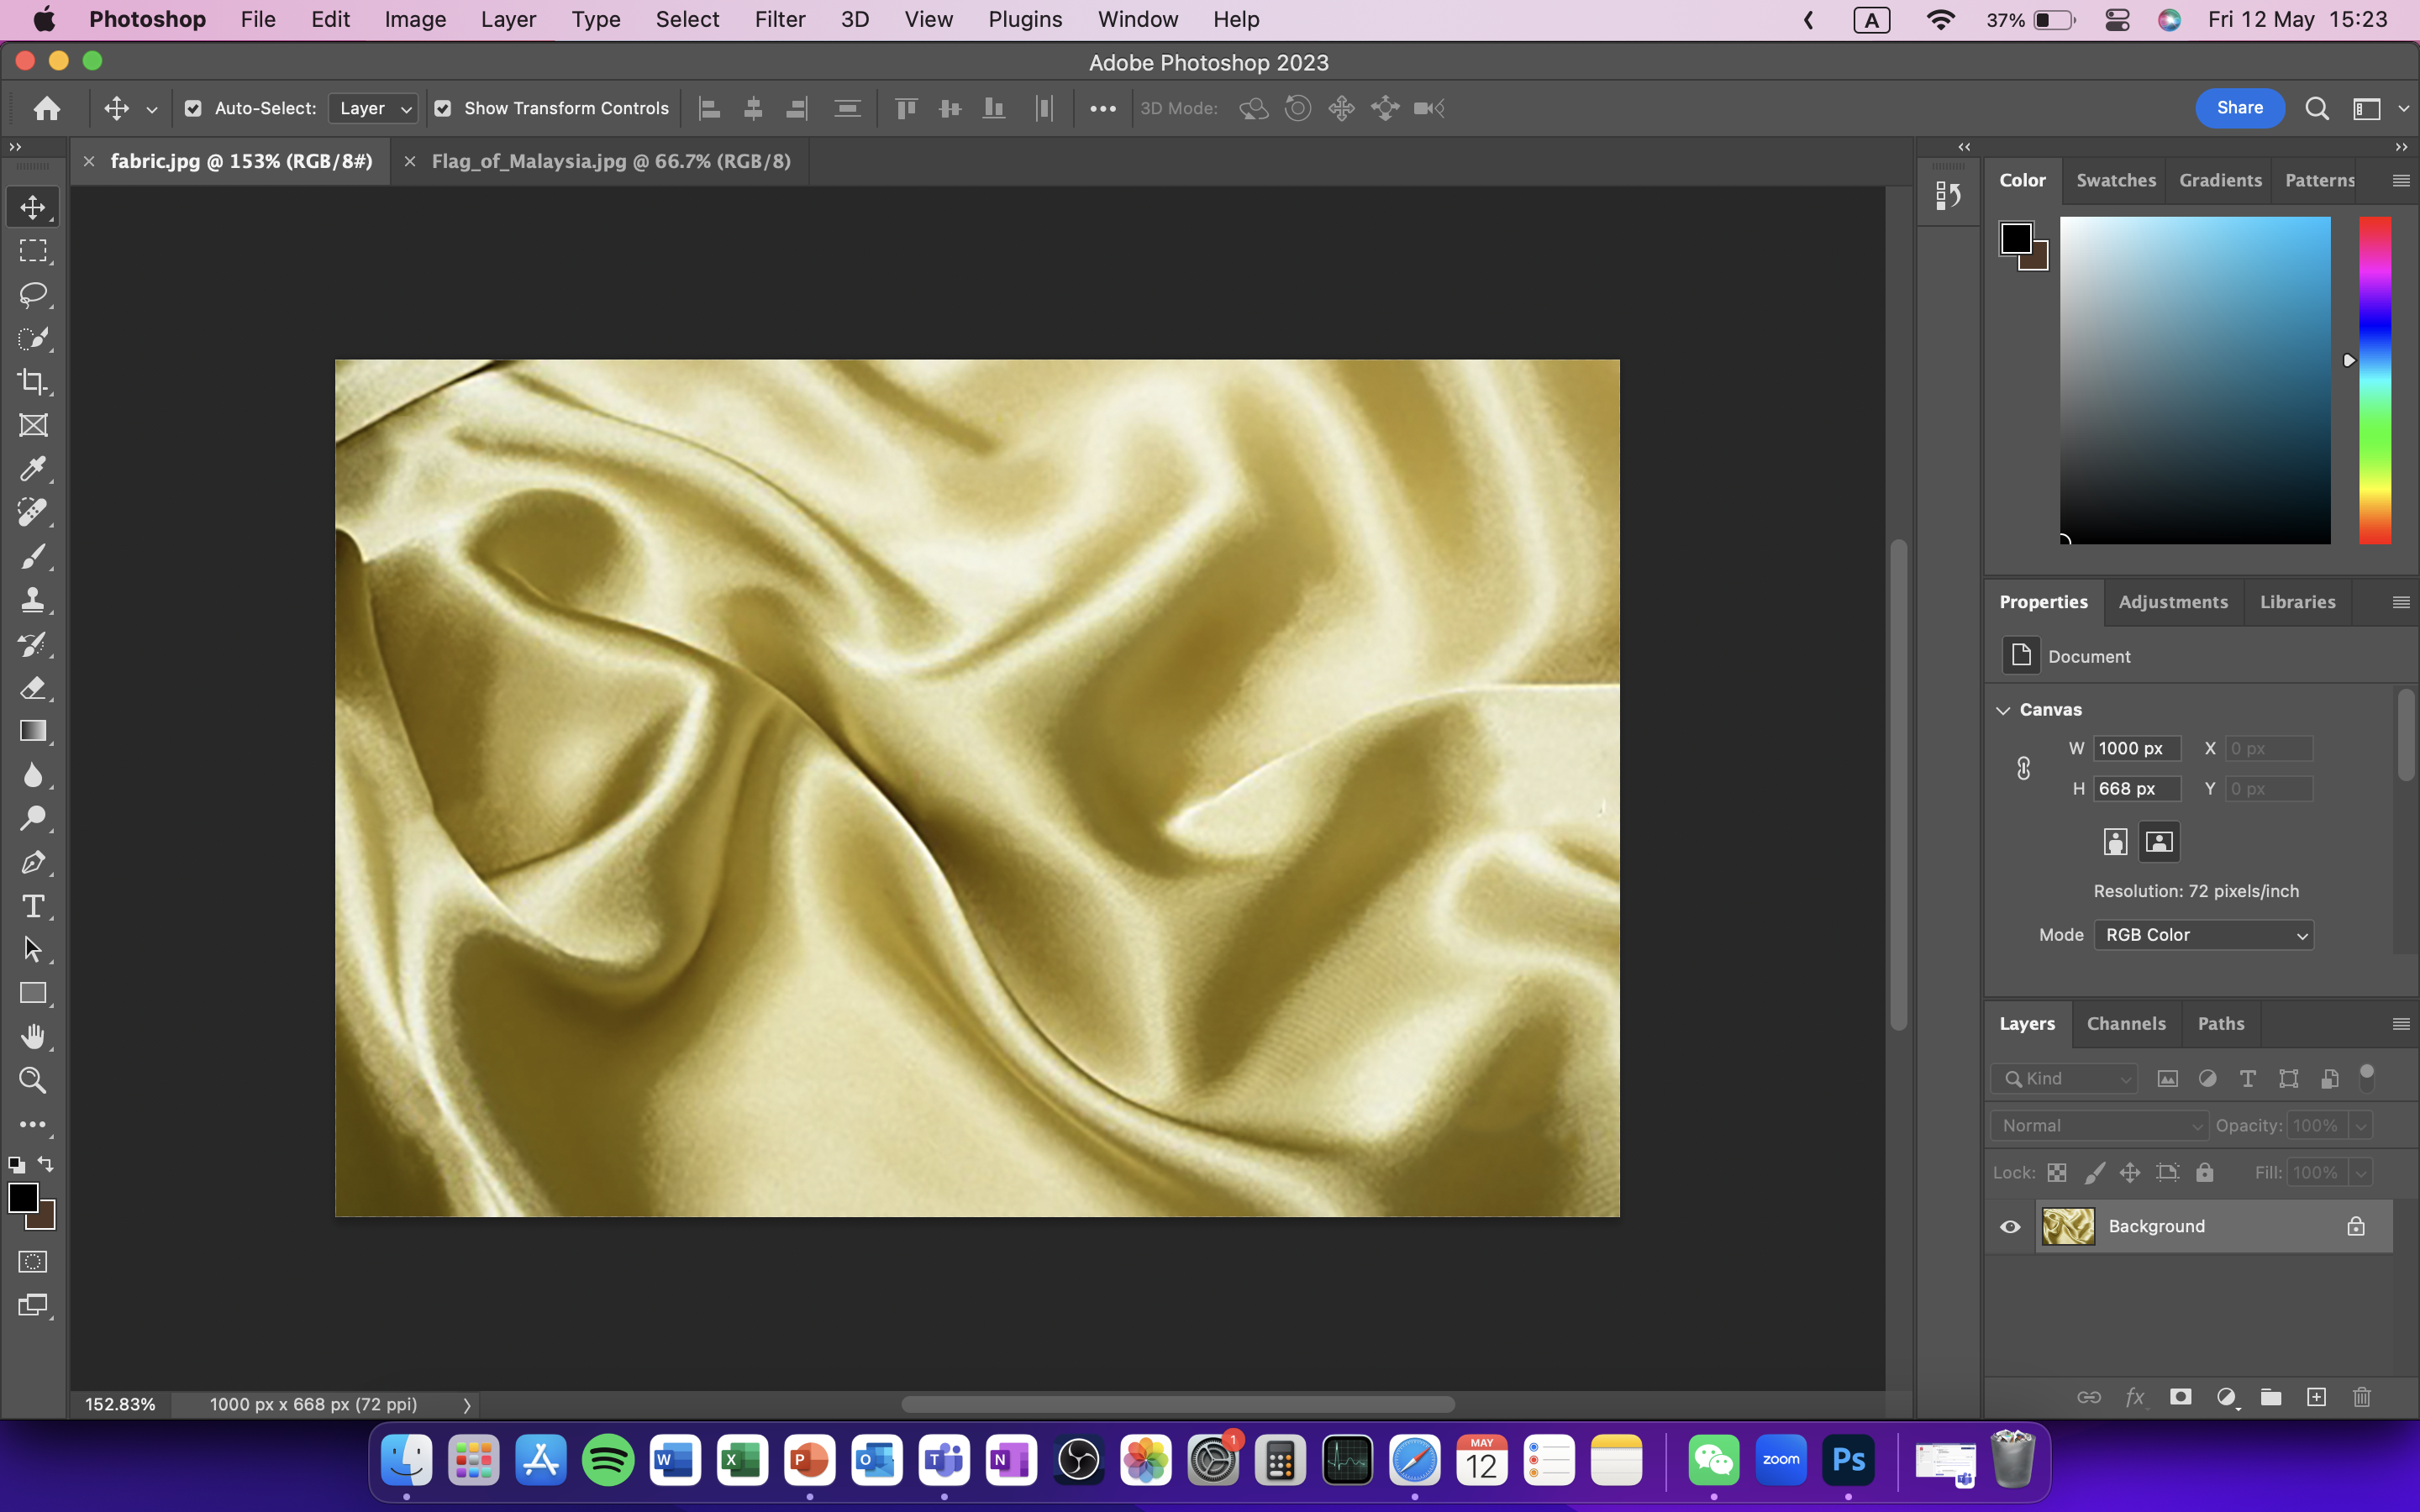Open the Filter menu
Viewport: 2420px width, 1512px height.
[779, 19]
